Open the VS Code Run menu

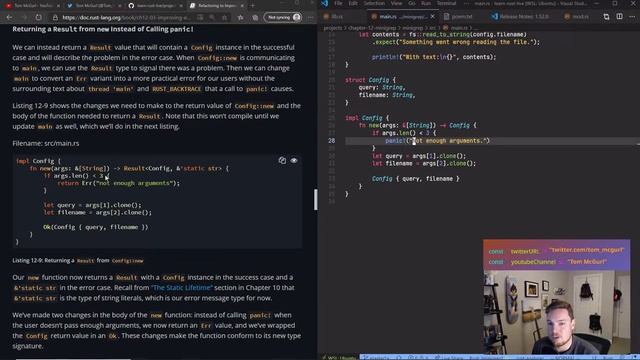[426, 3]
